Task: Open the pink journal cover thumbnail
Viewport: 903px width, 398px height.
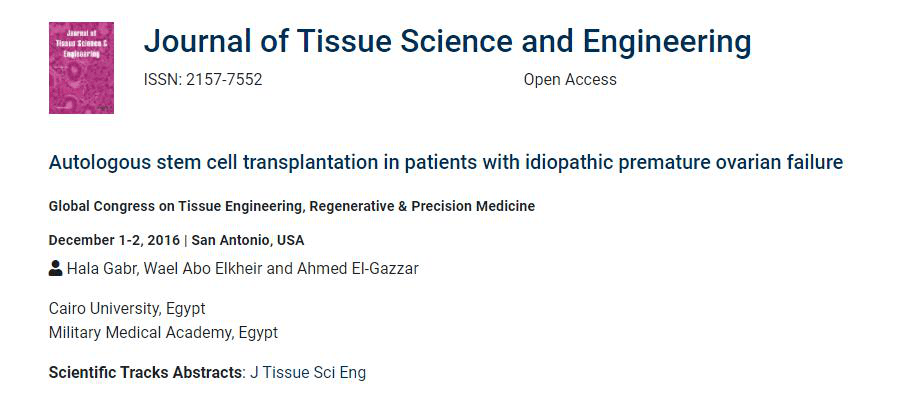Action: tap(81, 68)
